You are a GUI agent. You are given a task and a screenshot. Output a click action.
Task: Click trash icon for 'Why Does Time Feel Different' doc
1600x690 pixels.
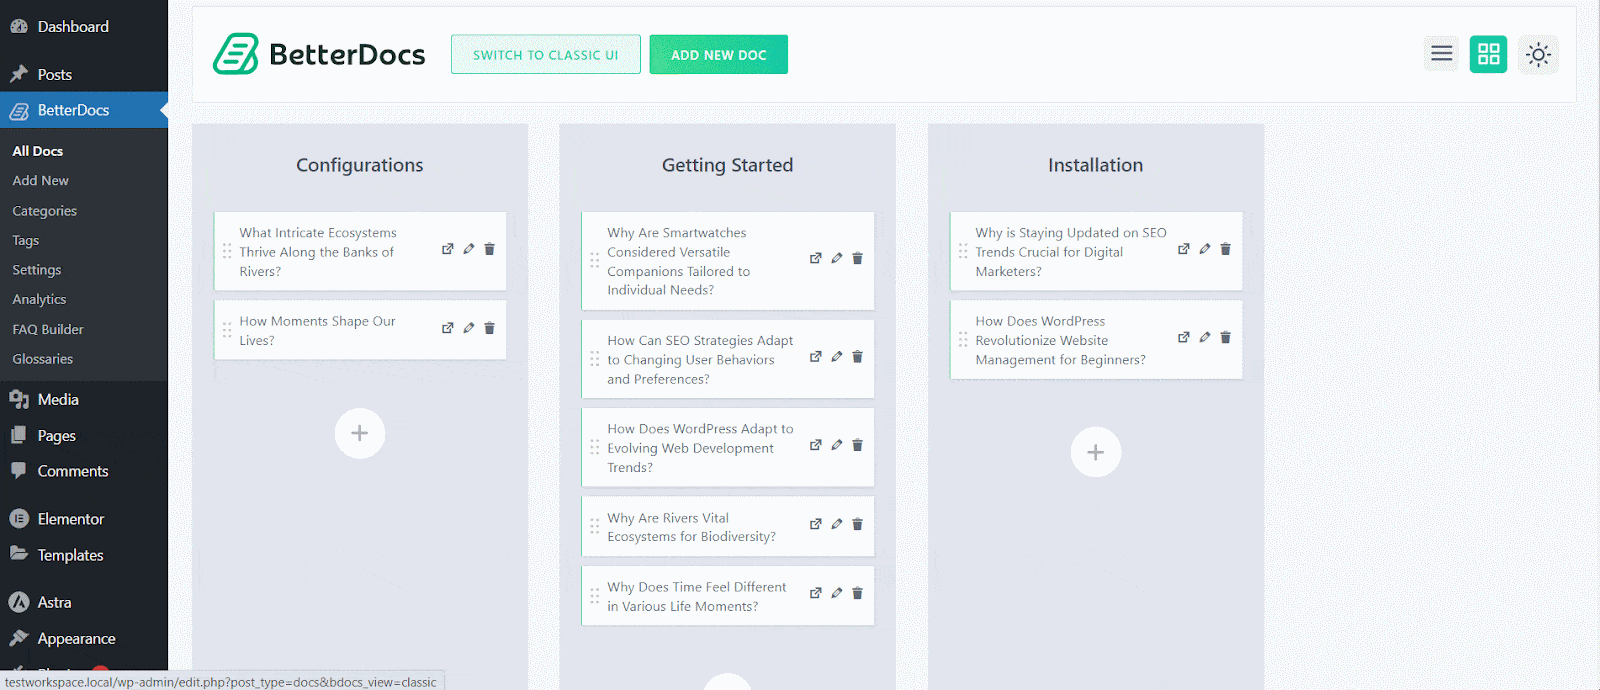pyautogui.click(x=858, y=593)
